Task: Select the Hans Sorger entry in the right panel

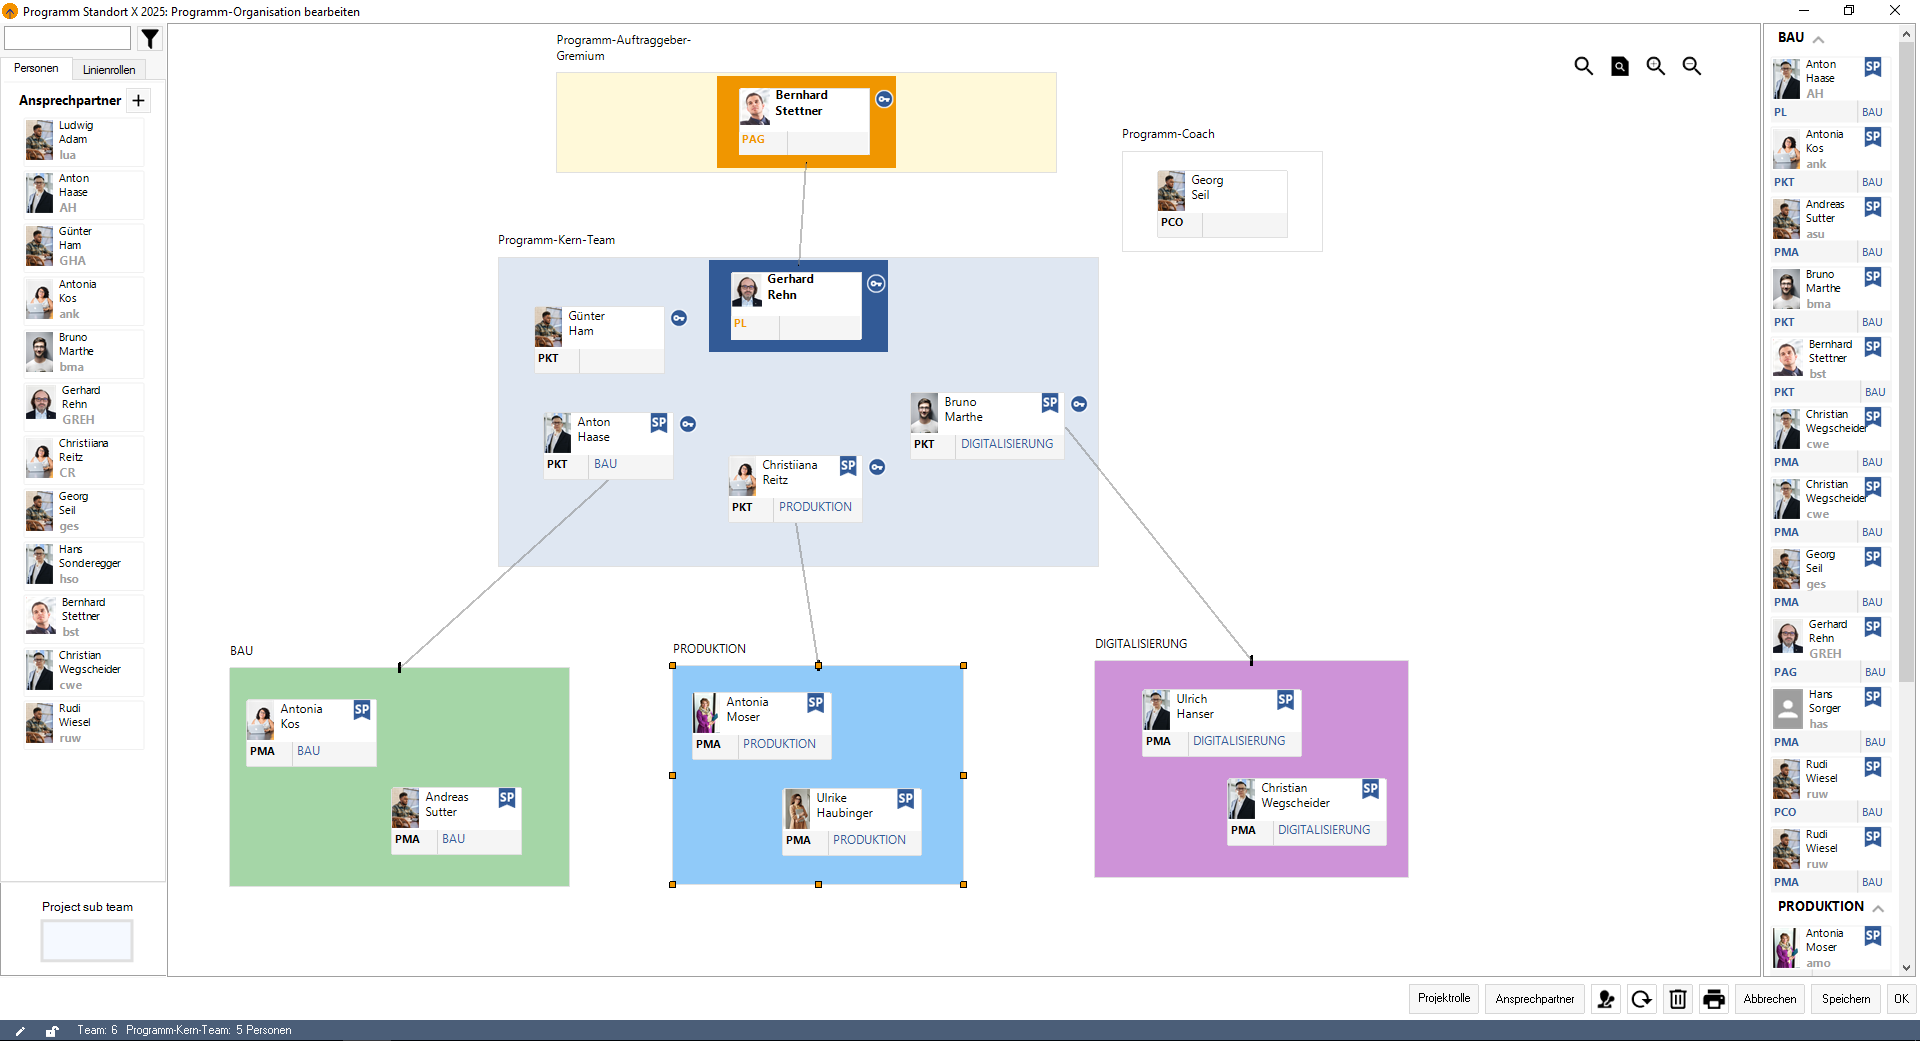Action: (1829, 718)
